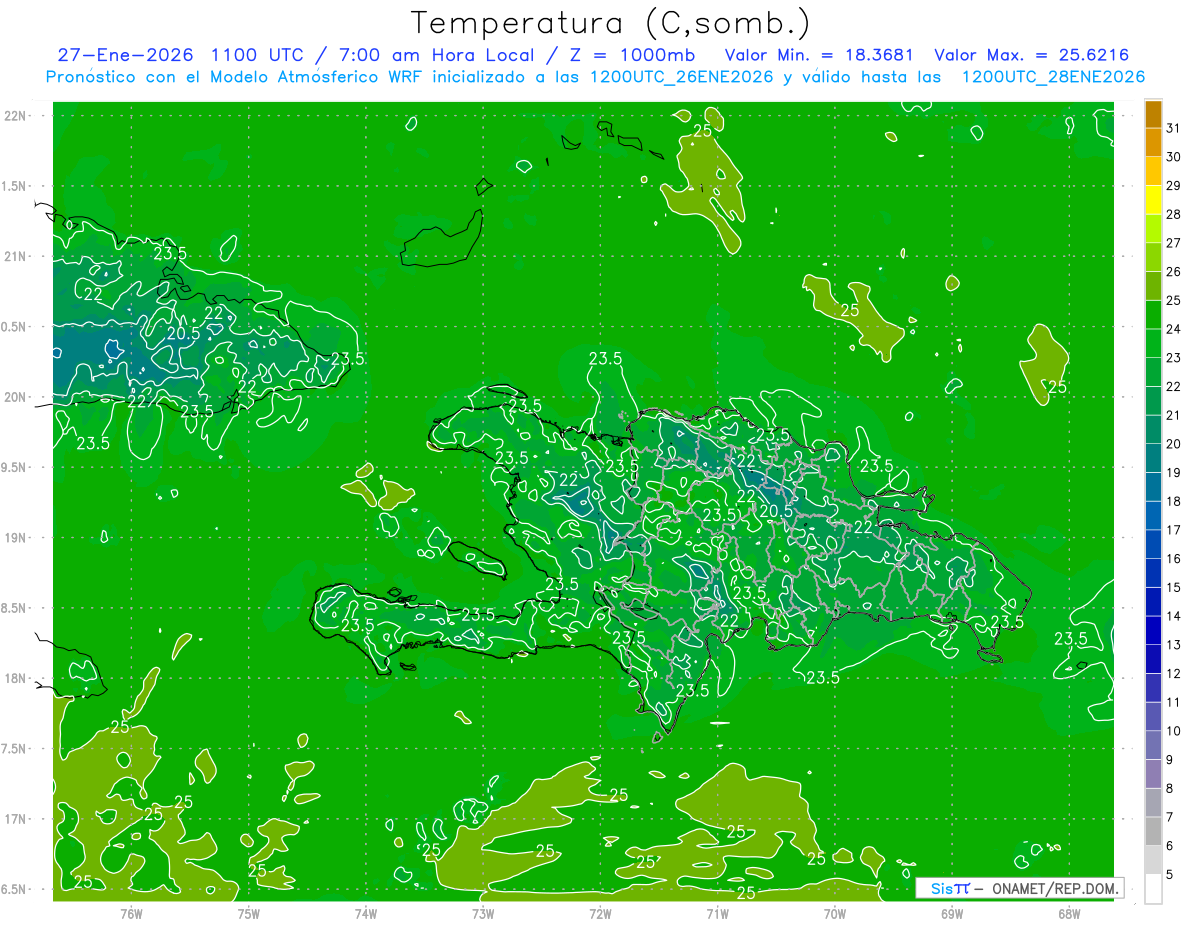Click the '1200UTC_28ENE2026' valid-until time

click(1053, 77)
